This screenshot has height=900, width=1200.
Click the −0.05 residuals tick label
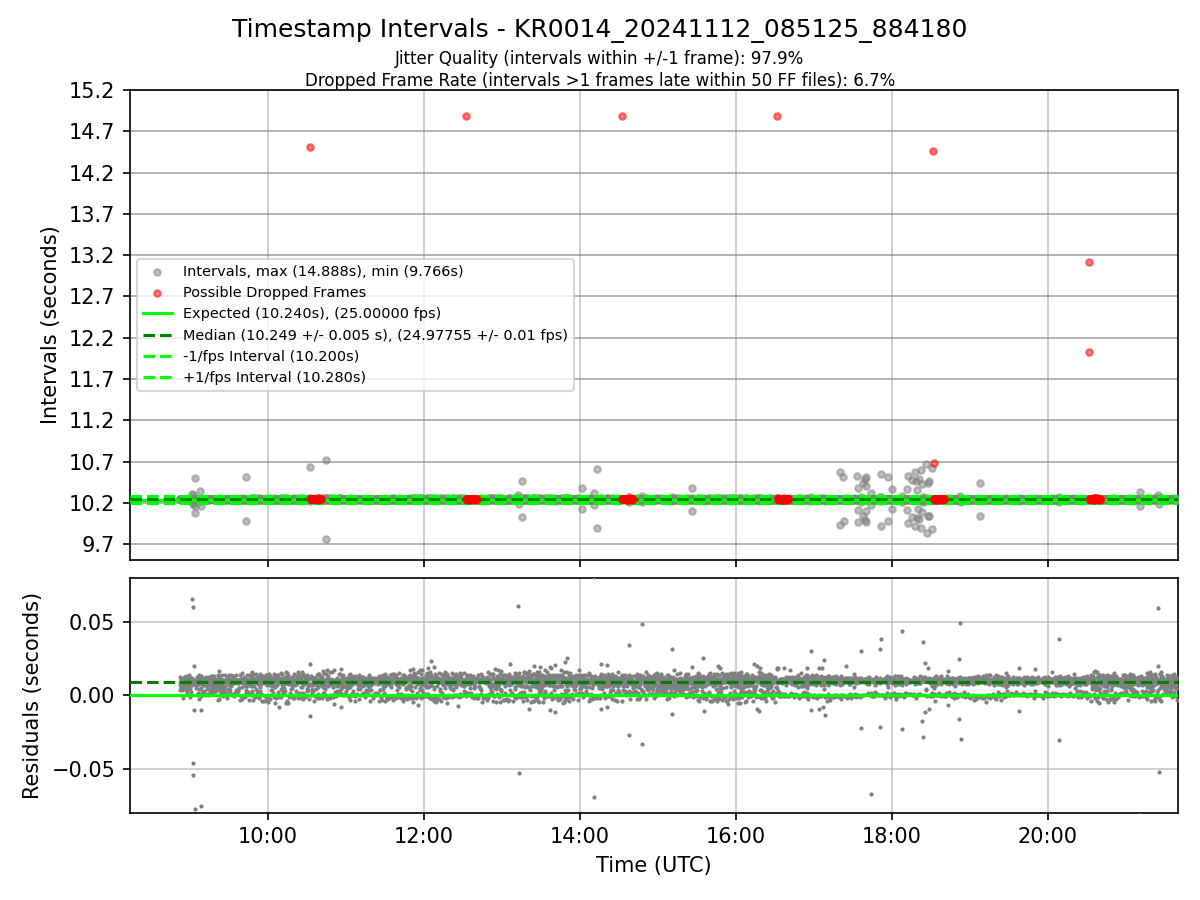[85, 770]
